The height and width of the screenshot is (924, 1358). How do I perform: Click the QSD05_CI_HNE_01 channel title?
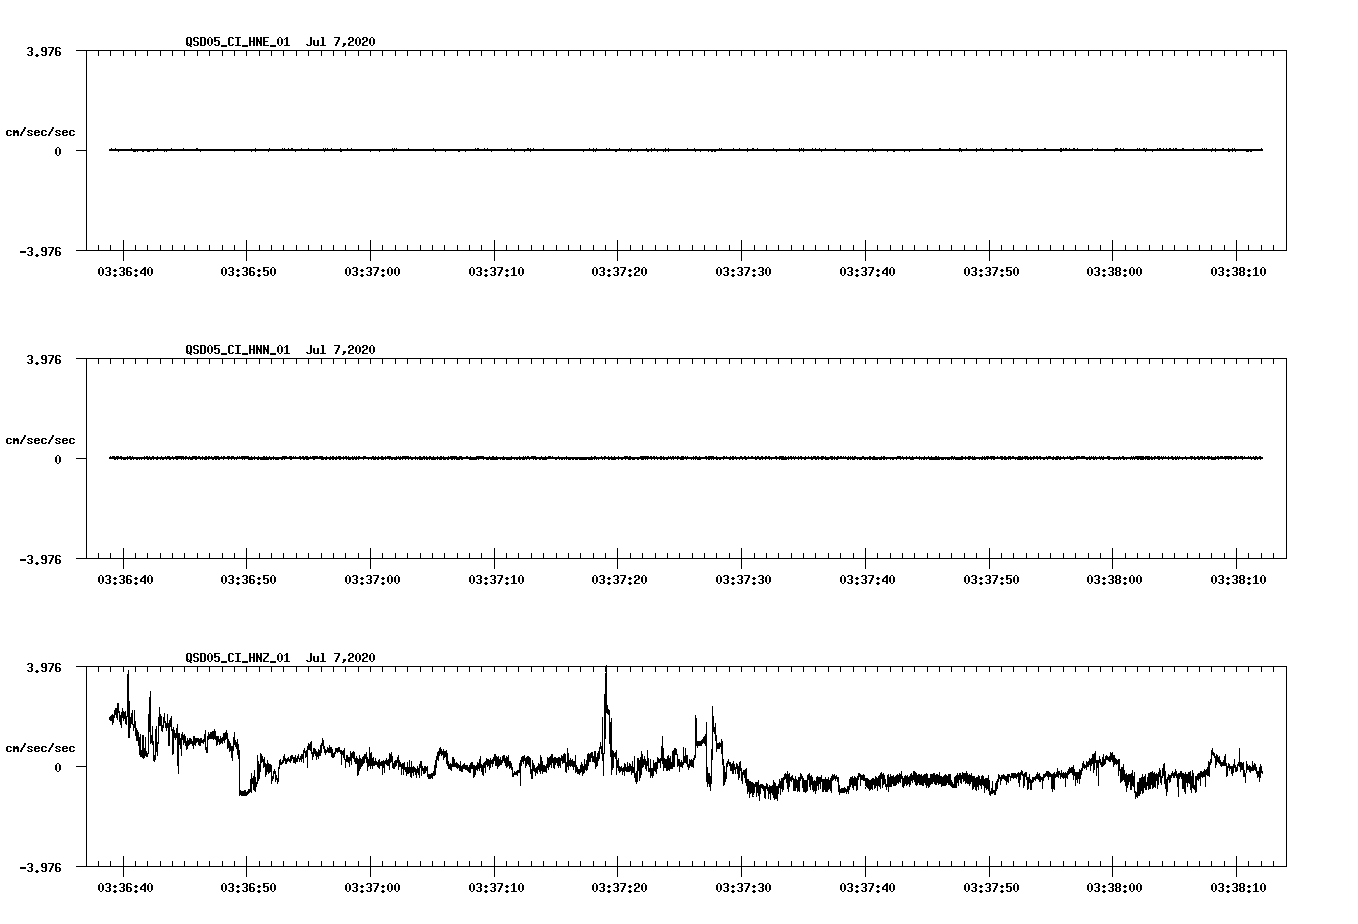[x=238, y=42]
